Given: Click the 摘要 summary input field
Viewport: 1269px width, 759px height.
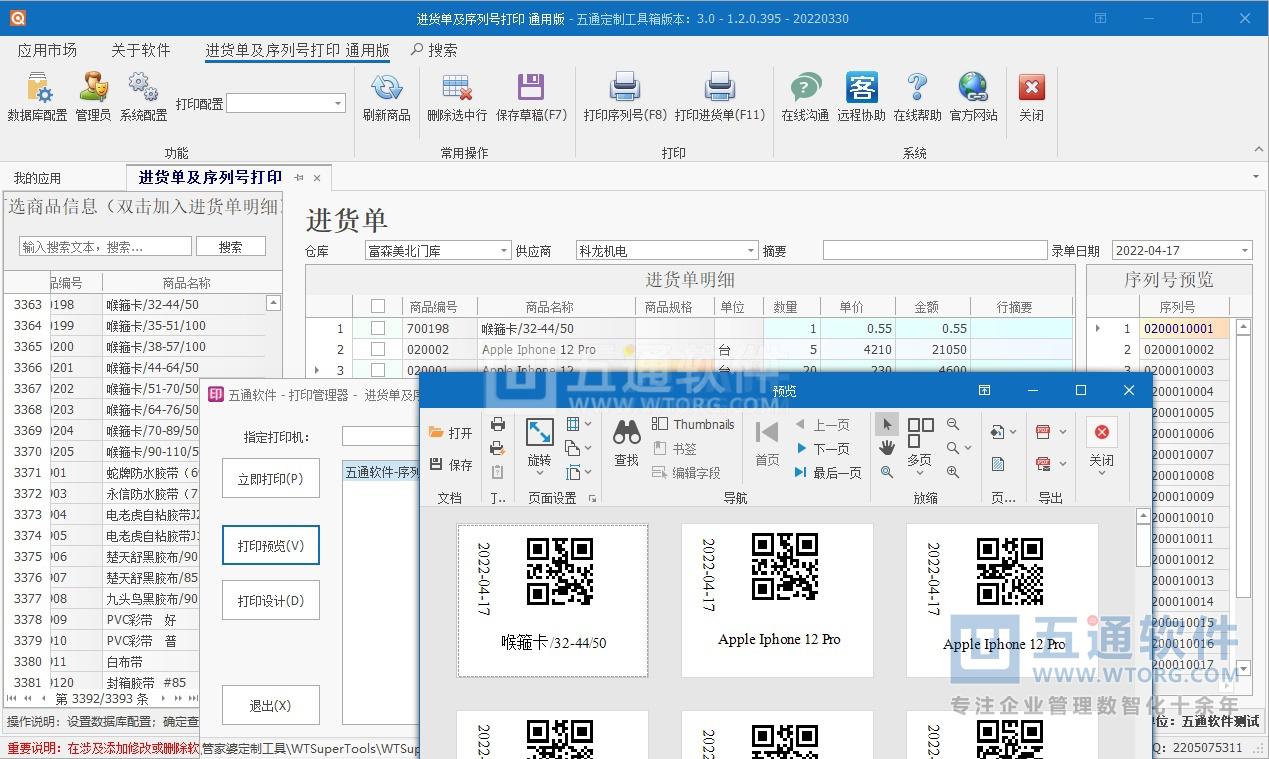Looking at the screenshot, I should 935,251.
